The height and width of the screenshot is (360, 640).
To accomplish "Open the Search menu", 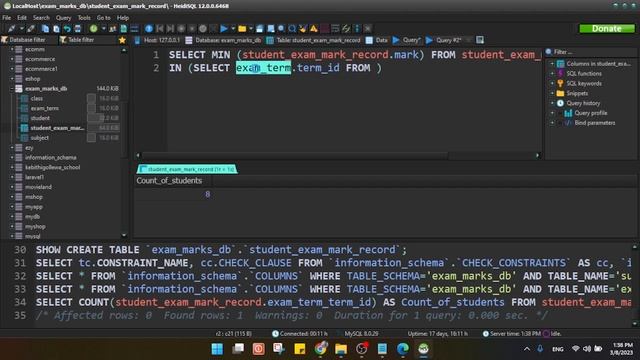I will coord(41,18).
